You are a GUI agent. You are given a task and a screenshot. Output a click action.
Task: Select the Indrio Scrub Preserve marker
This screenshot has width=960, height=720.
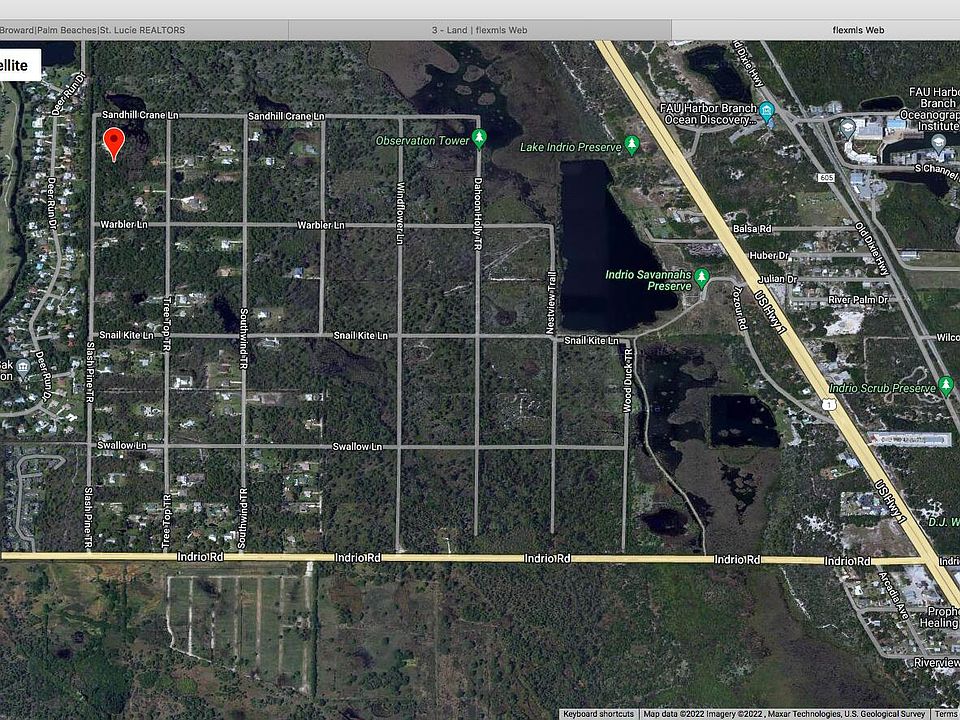(x=946, y=386)
